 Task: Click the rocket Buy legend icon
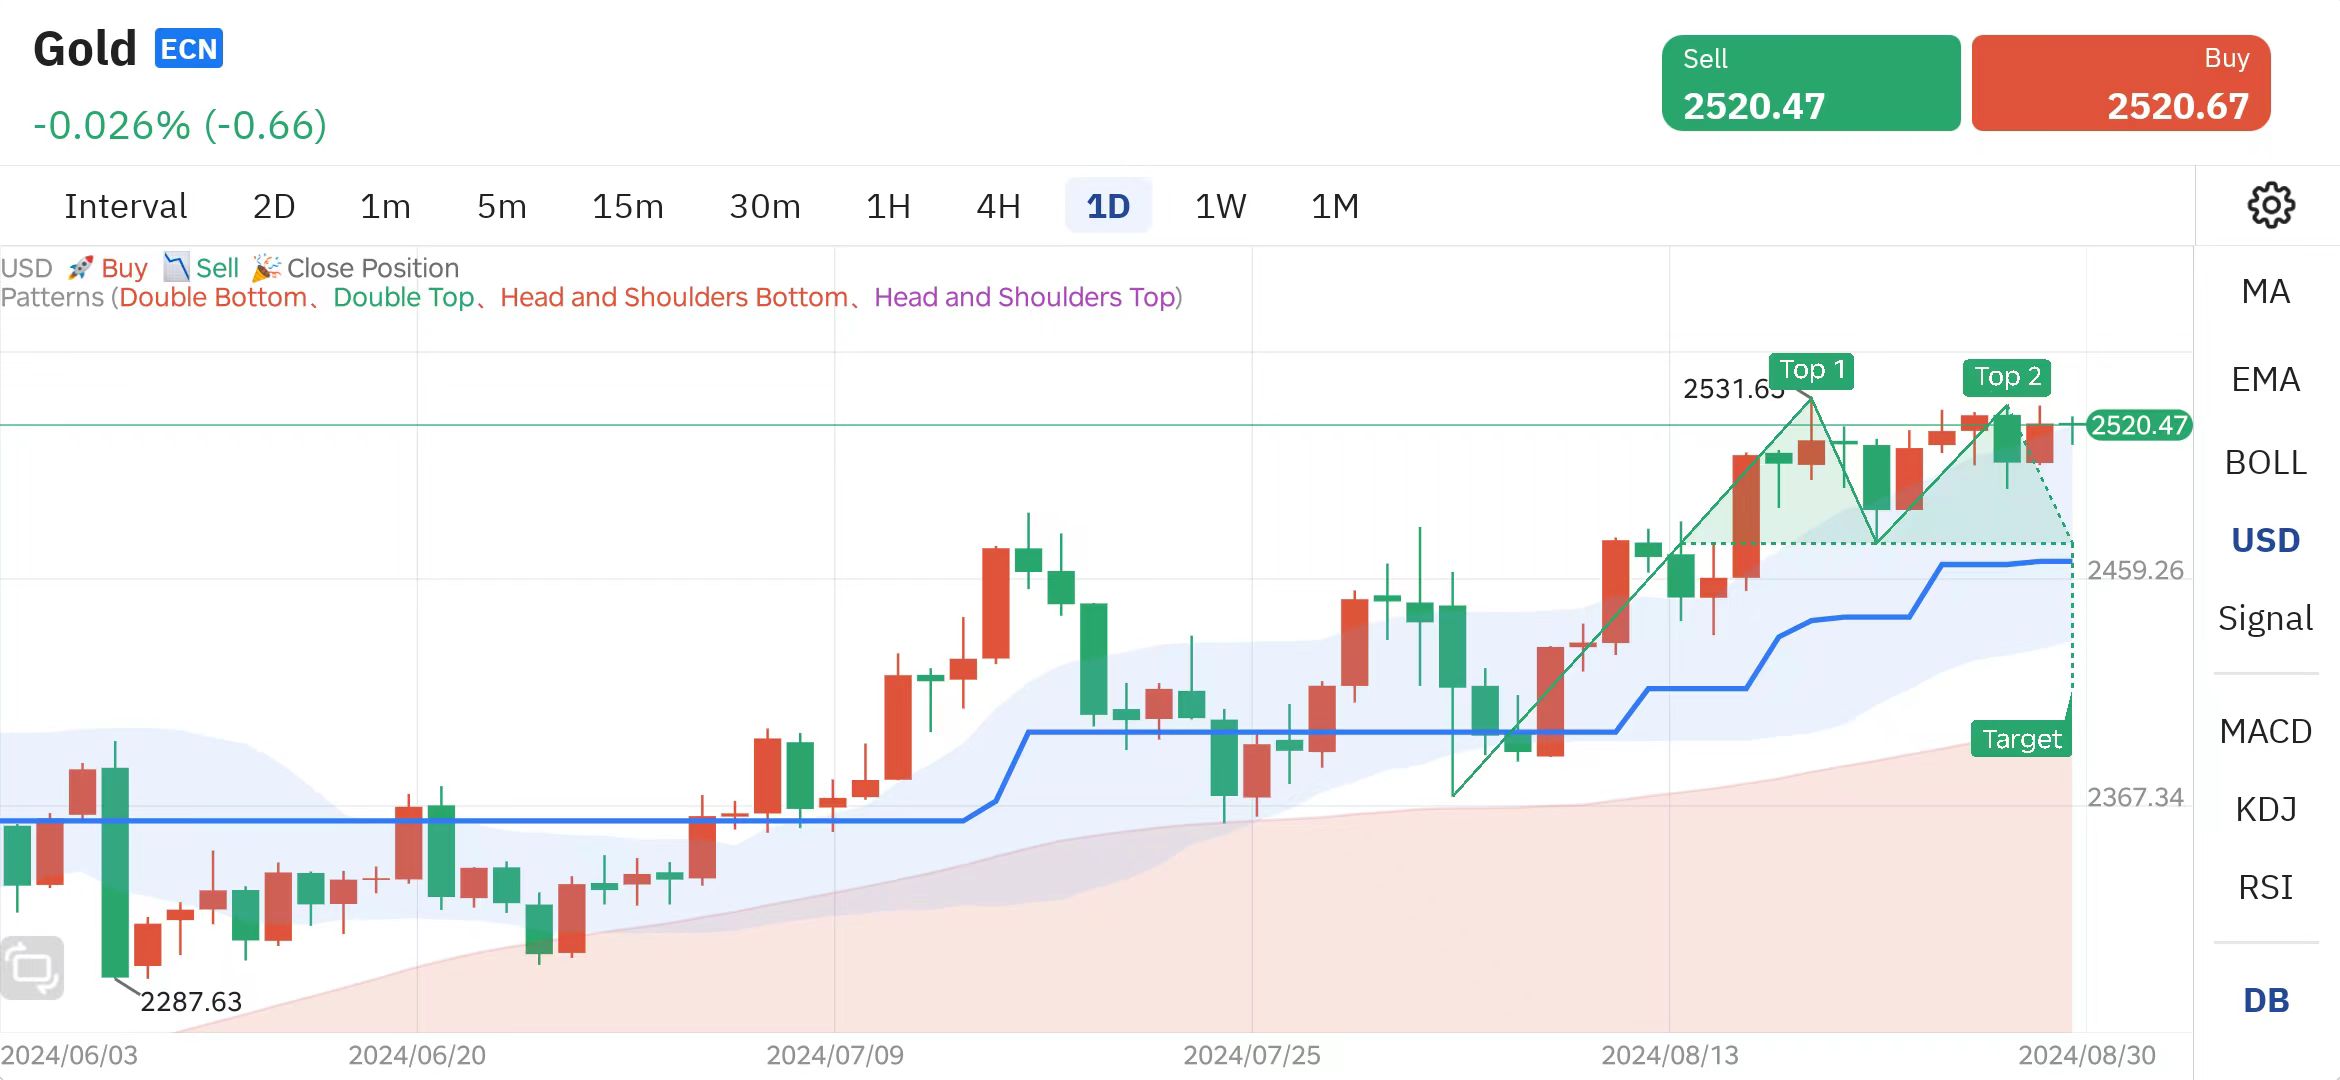click(80, 268)
